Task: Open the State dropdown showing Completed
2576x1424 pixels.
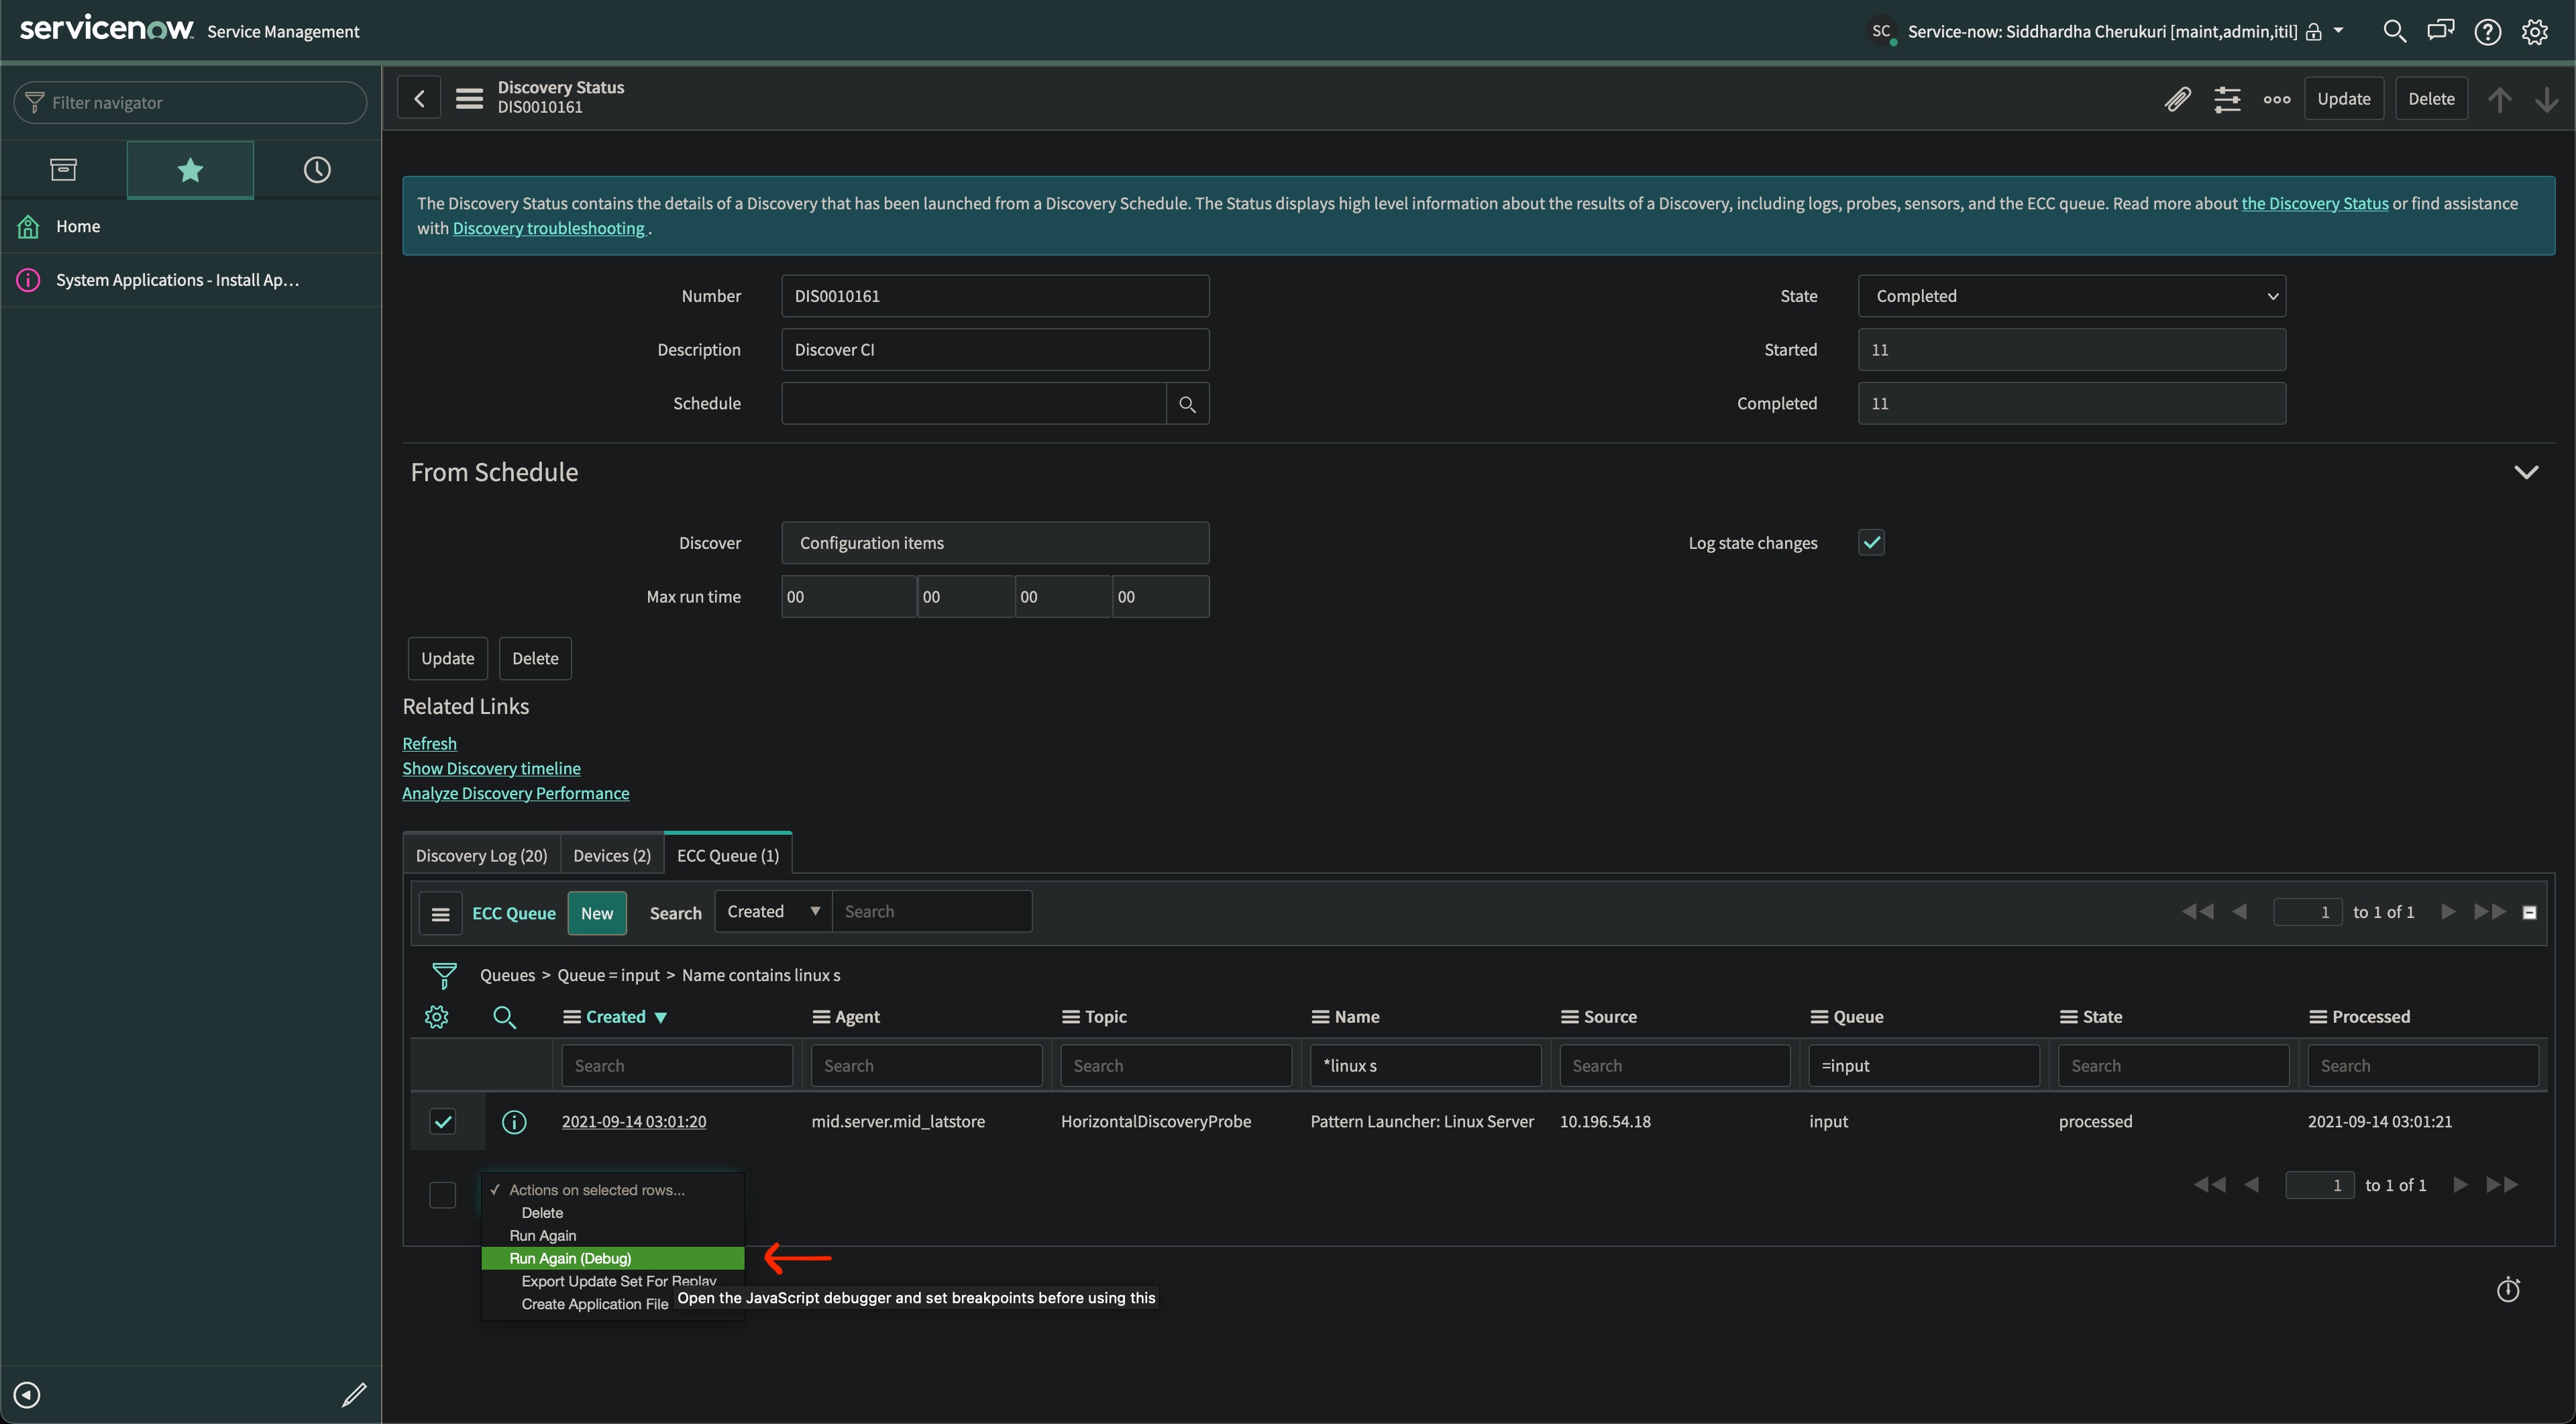Action: pyautogui.click(x=2071, y=296)
